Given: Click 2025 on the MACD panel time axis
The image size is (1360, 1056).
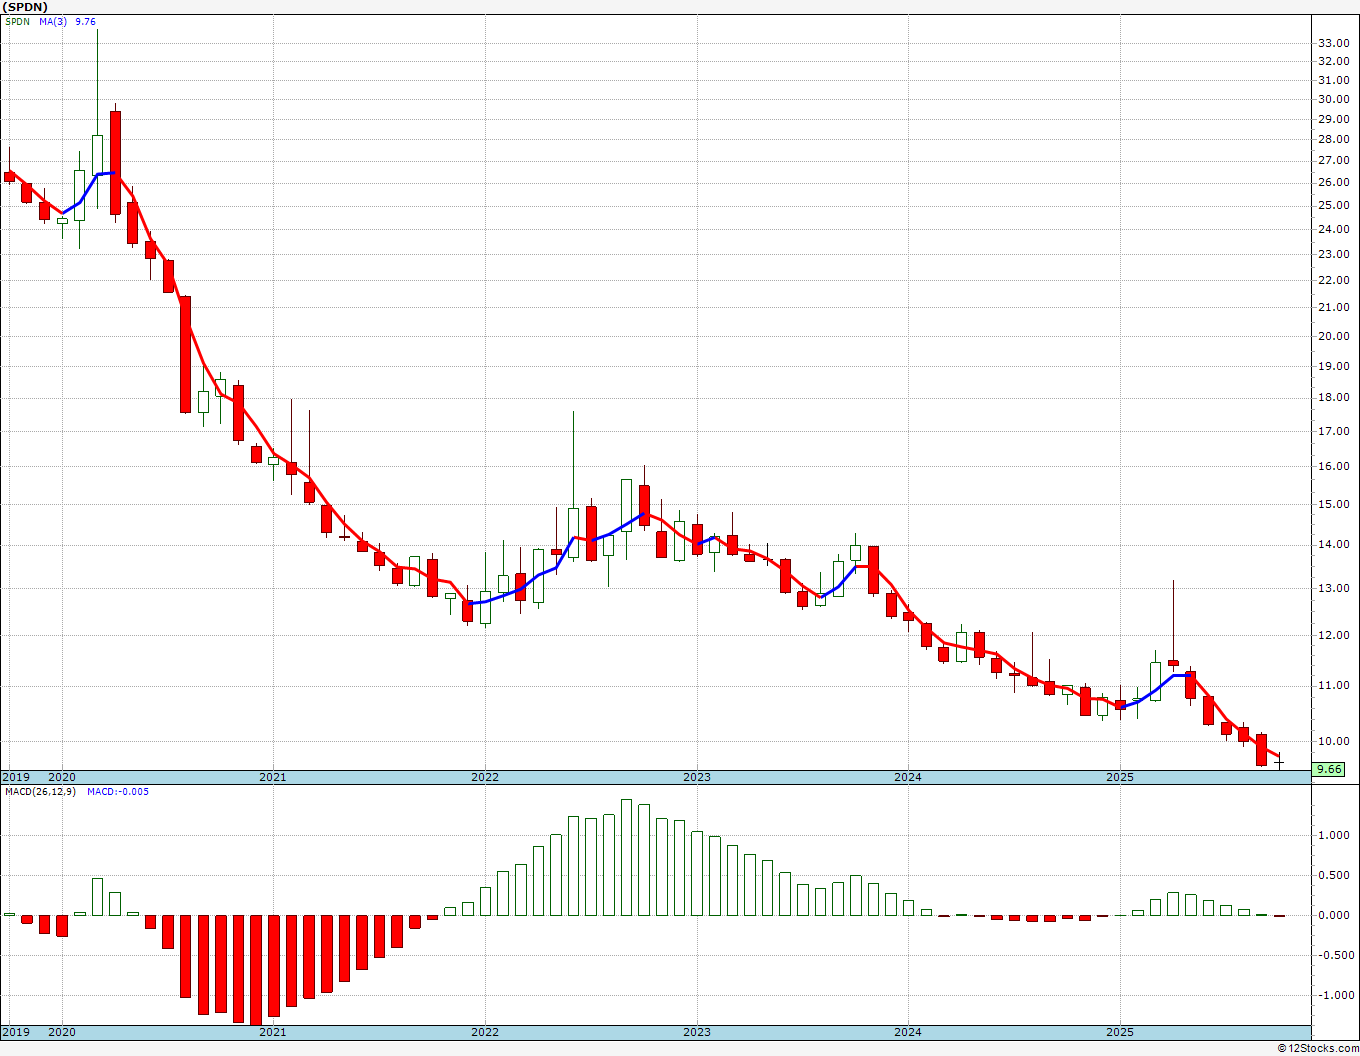Looking at the screenshot, I should [1120, 1032].
